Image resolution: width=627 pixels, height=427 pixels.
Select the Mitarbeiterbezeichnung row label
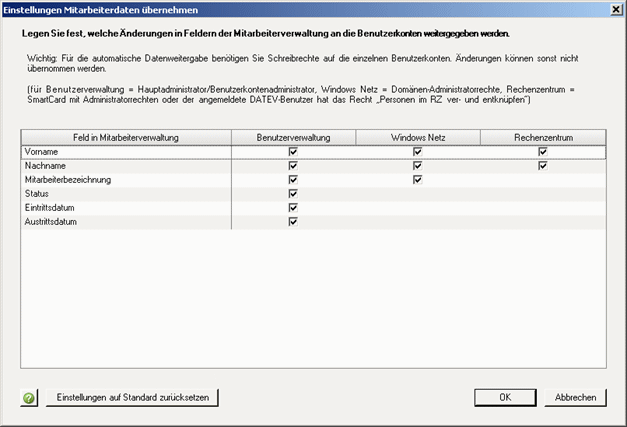[x=68, y=180]
